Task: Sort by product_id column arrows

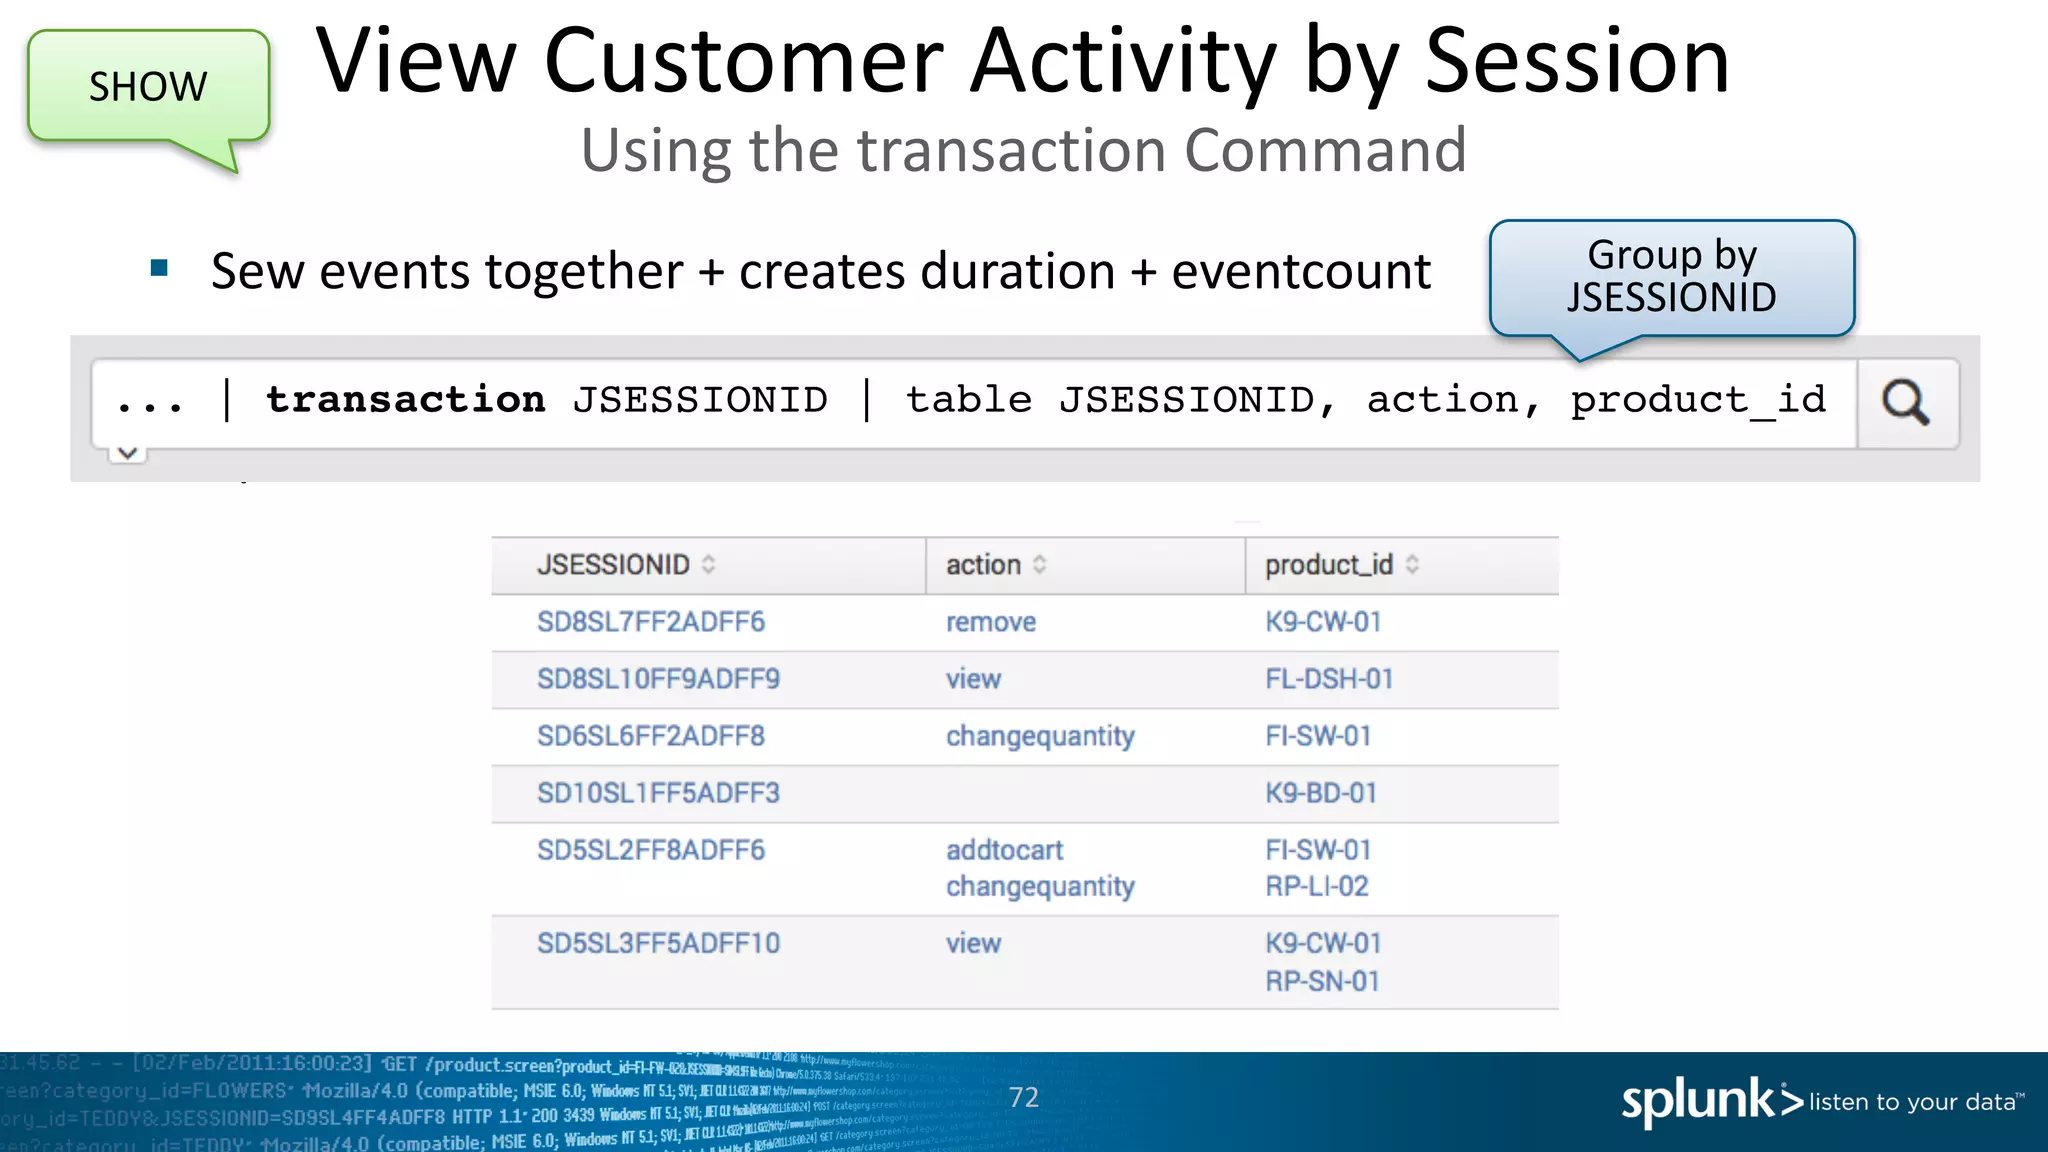Action: 1412,564
